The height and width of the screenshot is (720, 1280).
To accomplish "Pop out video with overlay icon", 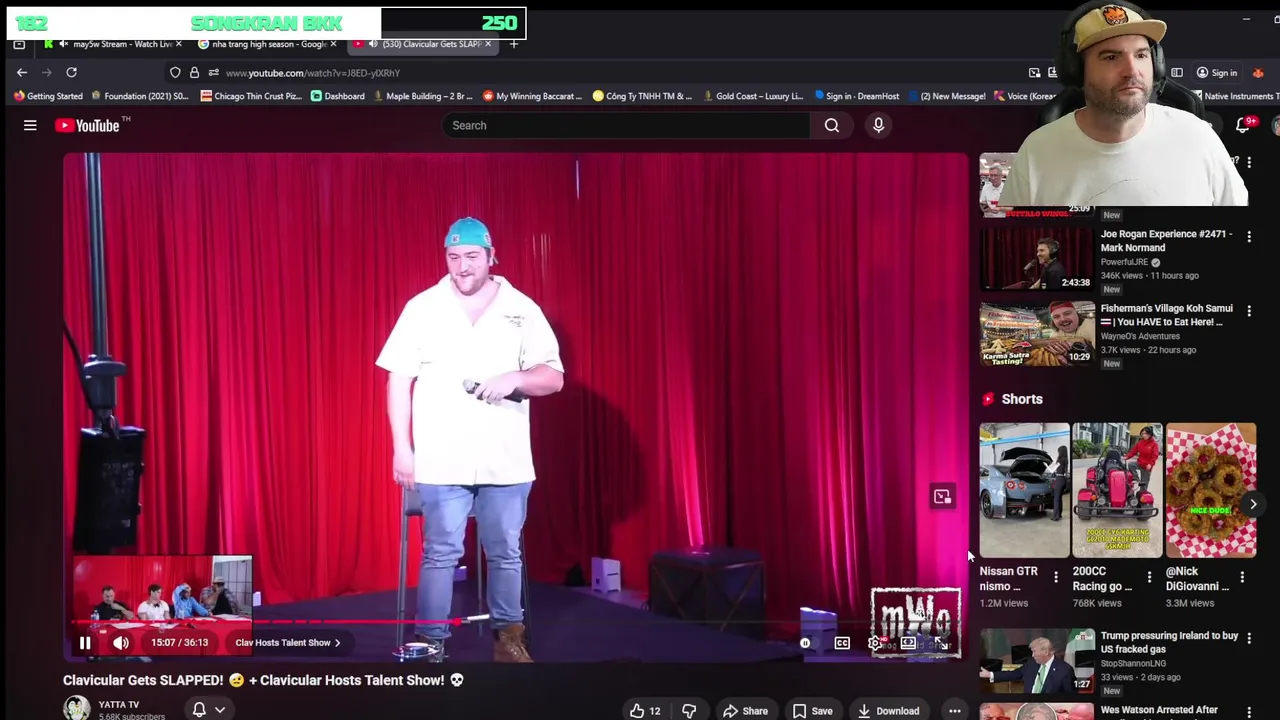I will (x=942, y=497).
